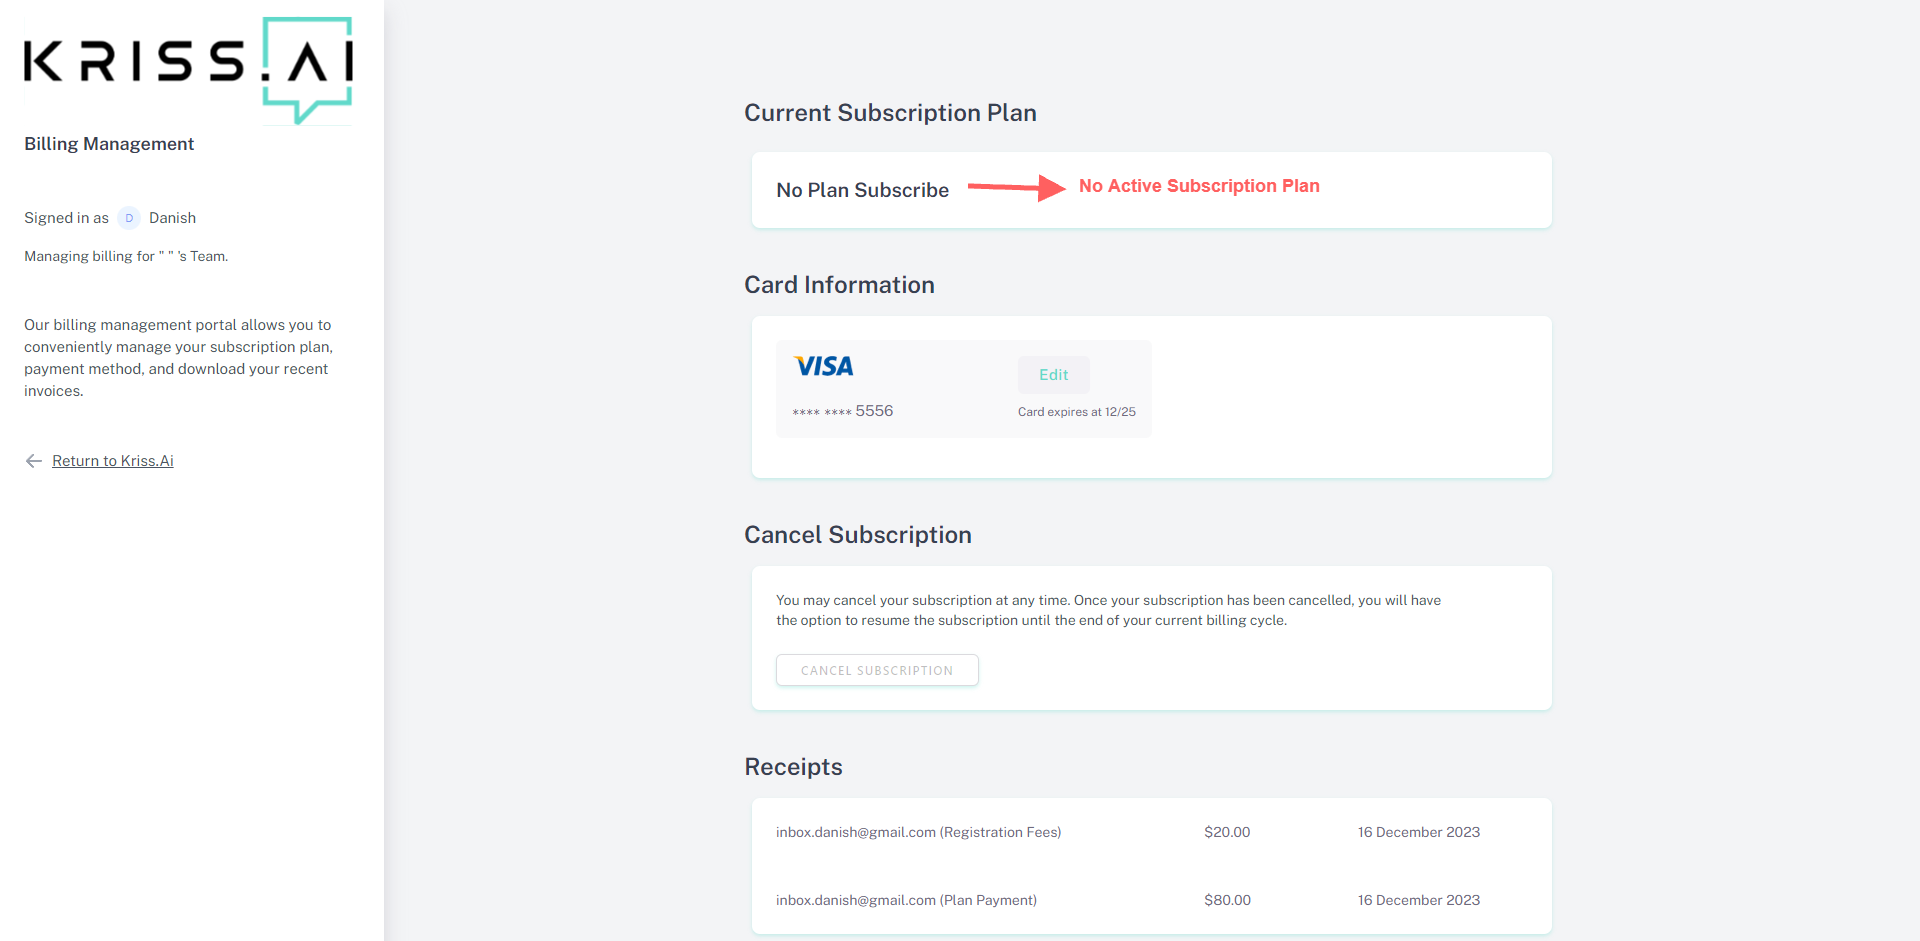The width and height of the screenshot is (1920, 941).
Task: Click the card expiry date 12/25
Action: (x=1120, y=412)
